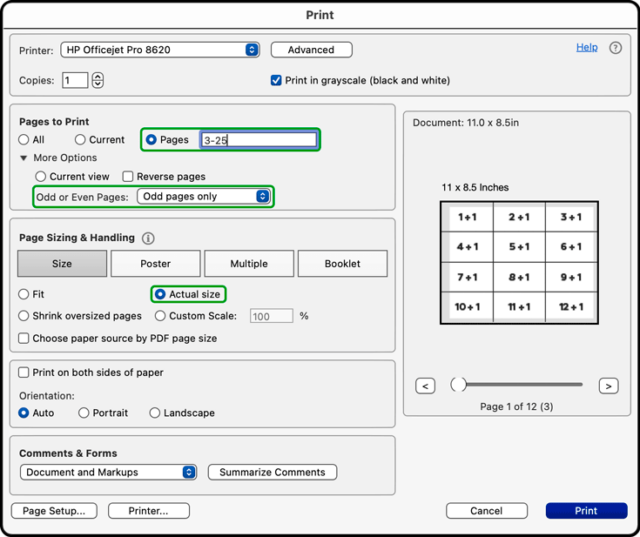Switch to the Booklet tab
Screen dimensions: 640x537
[x=342, y=264]
